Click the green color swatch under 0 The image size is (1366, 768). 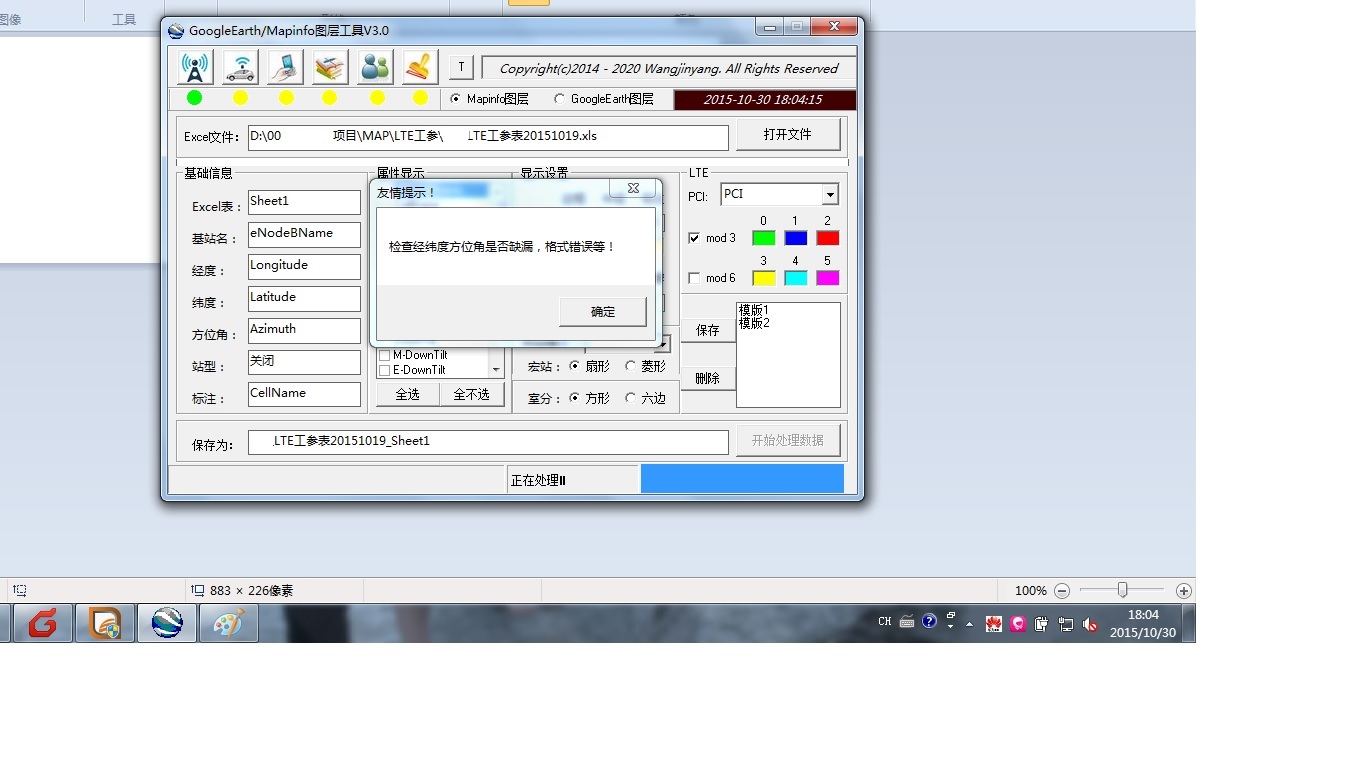(764, 238)
